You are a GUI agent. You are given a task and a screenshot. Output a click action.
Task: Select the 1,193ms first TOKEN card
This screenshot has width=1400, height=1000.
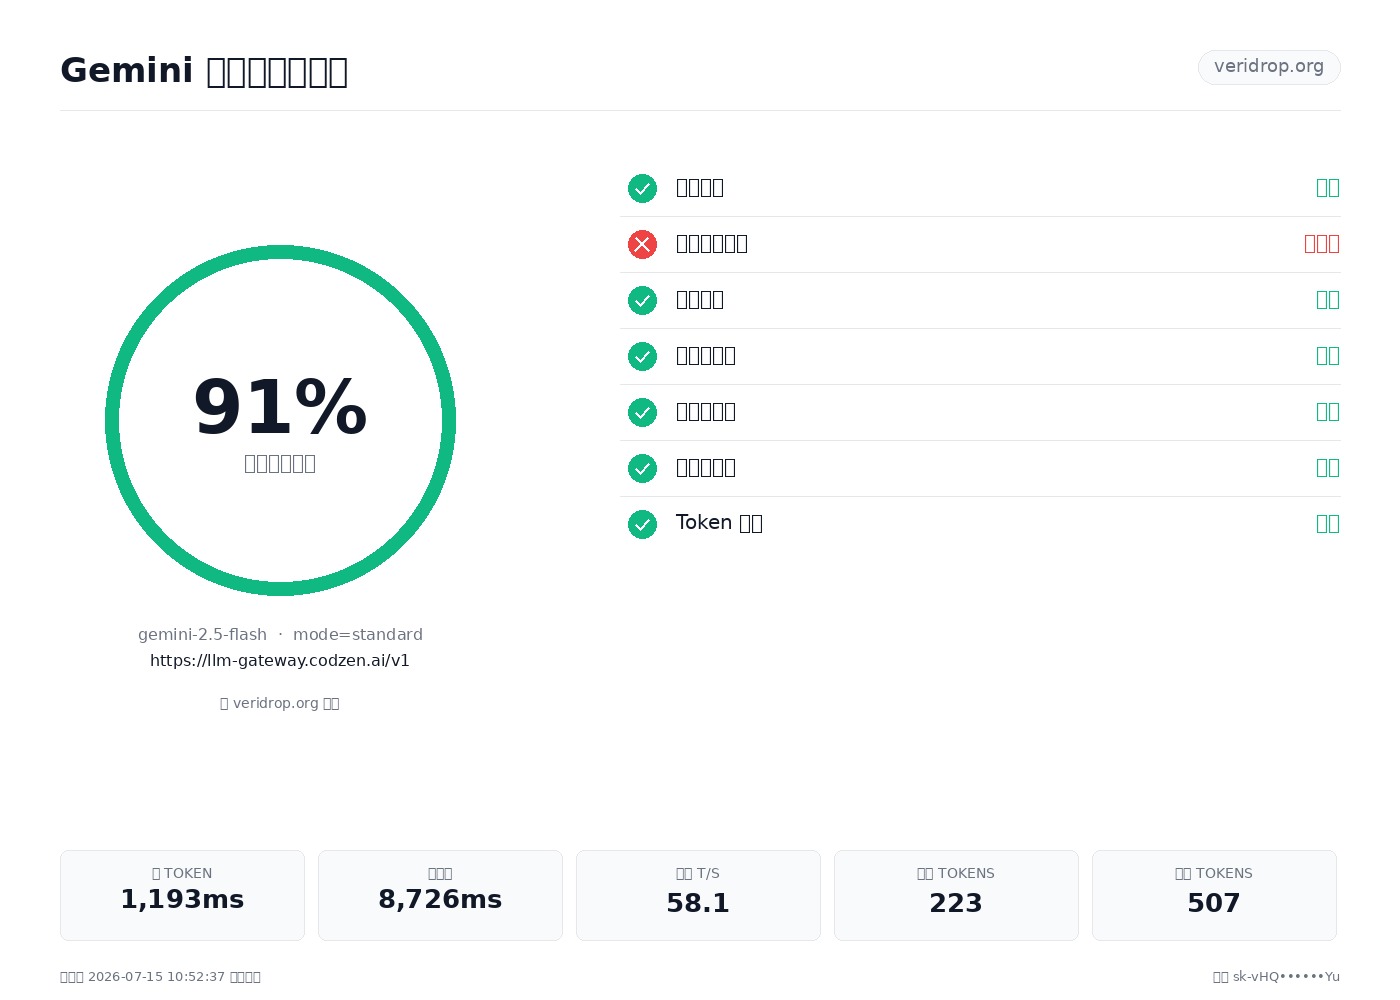tap(182, 895)
